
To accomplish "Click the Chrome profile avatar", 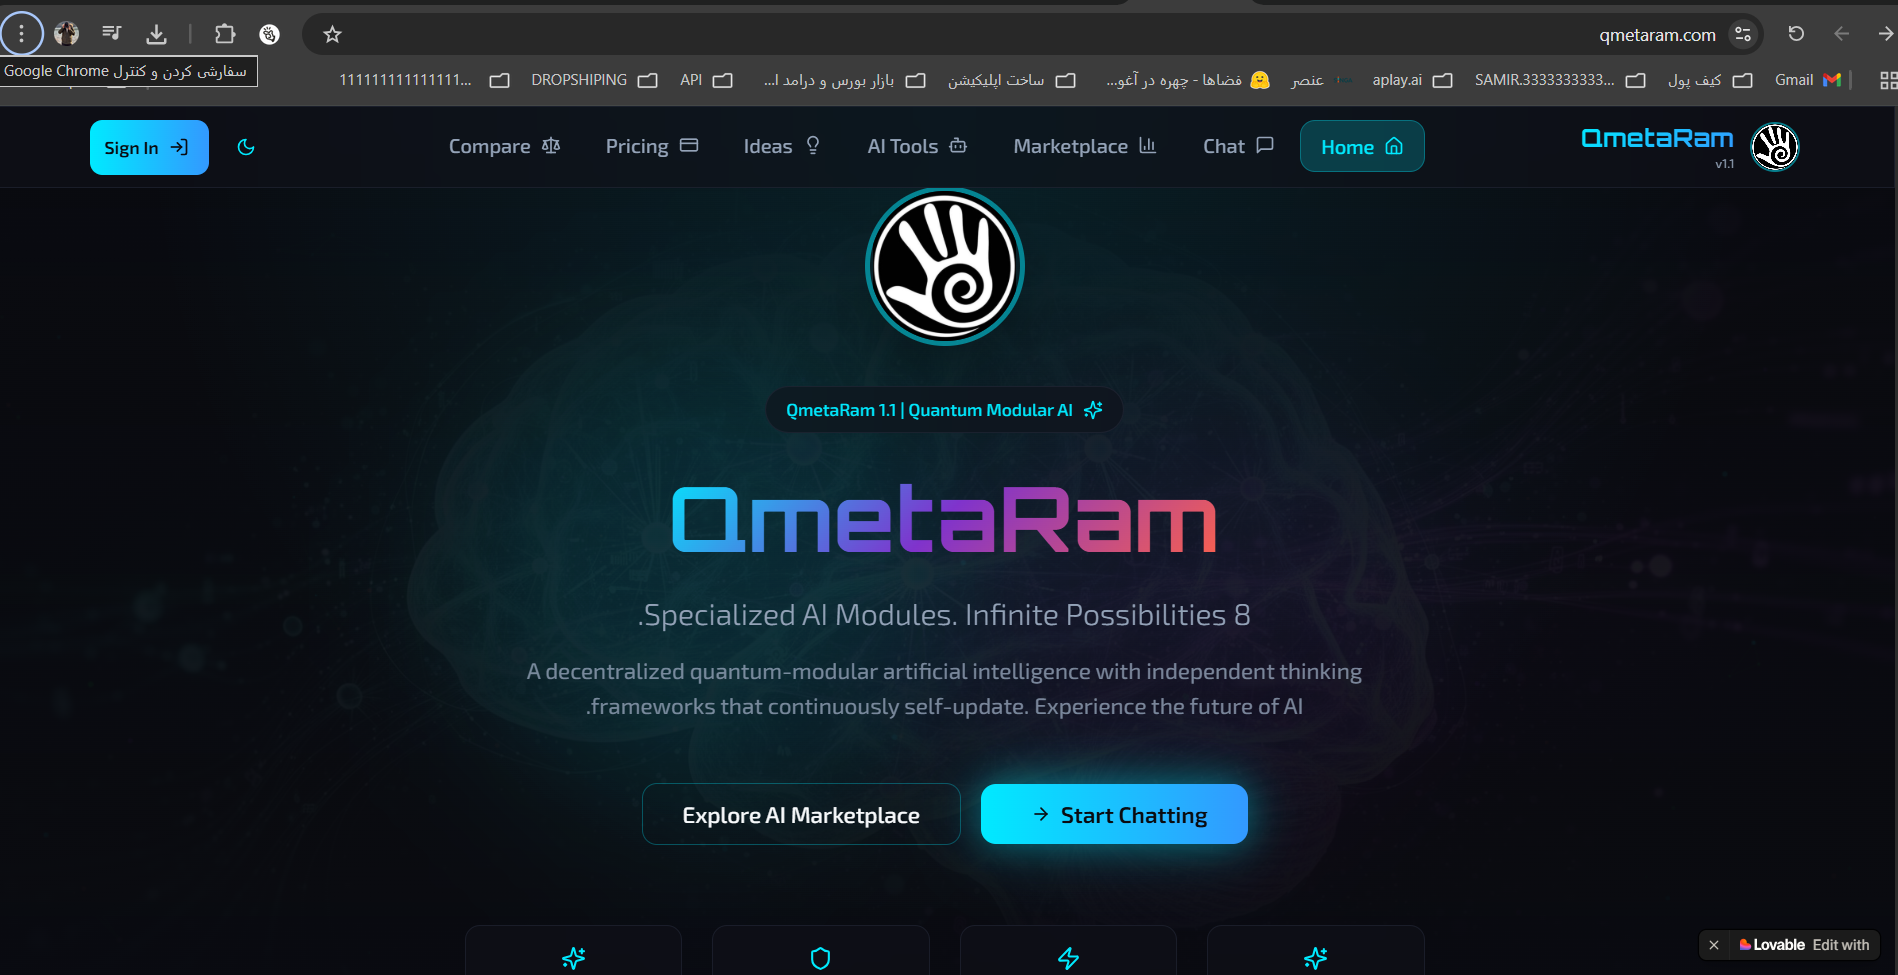I will (66, 33).
